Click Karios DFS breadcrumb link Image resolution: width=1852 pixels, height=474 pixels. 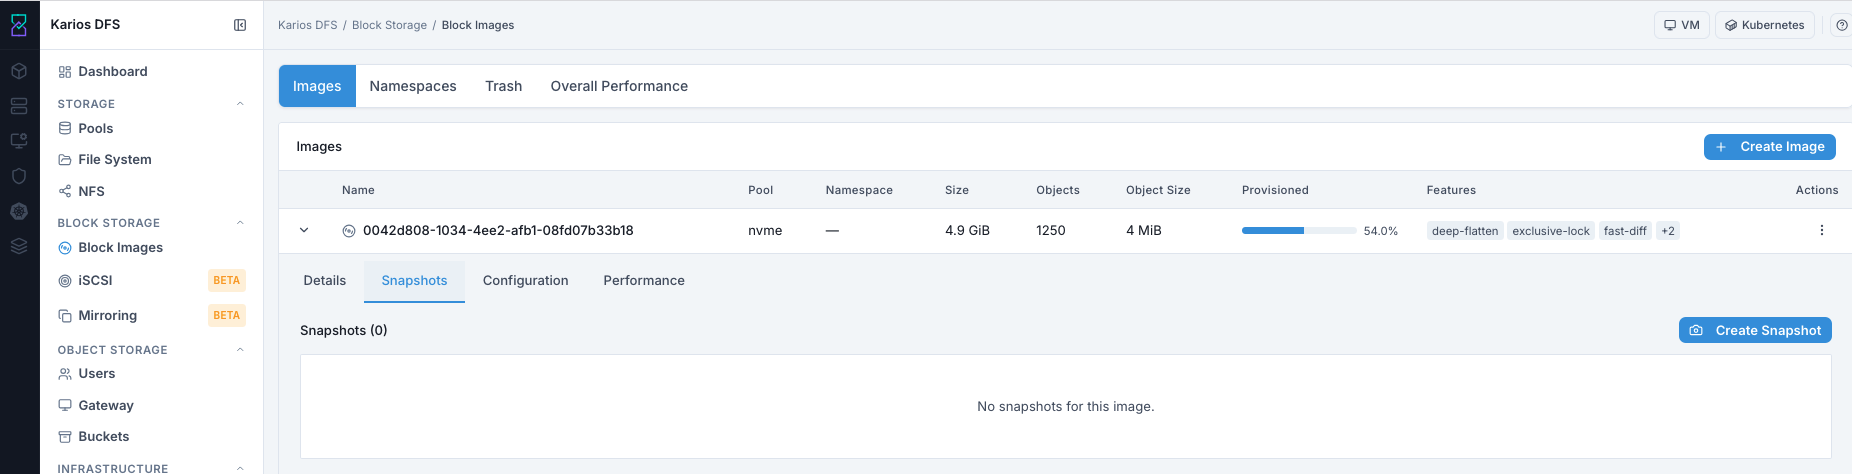click(308, 25)
